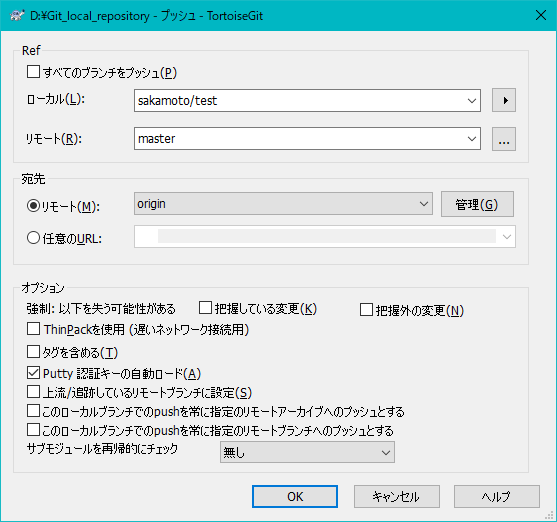Click the TortoiseGit turtle icon in title bar
The image size is (557, 522).
tap(17, 16)
